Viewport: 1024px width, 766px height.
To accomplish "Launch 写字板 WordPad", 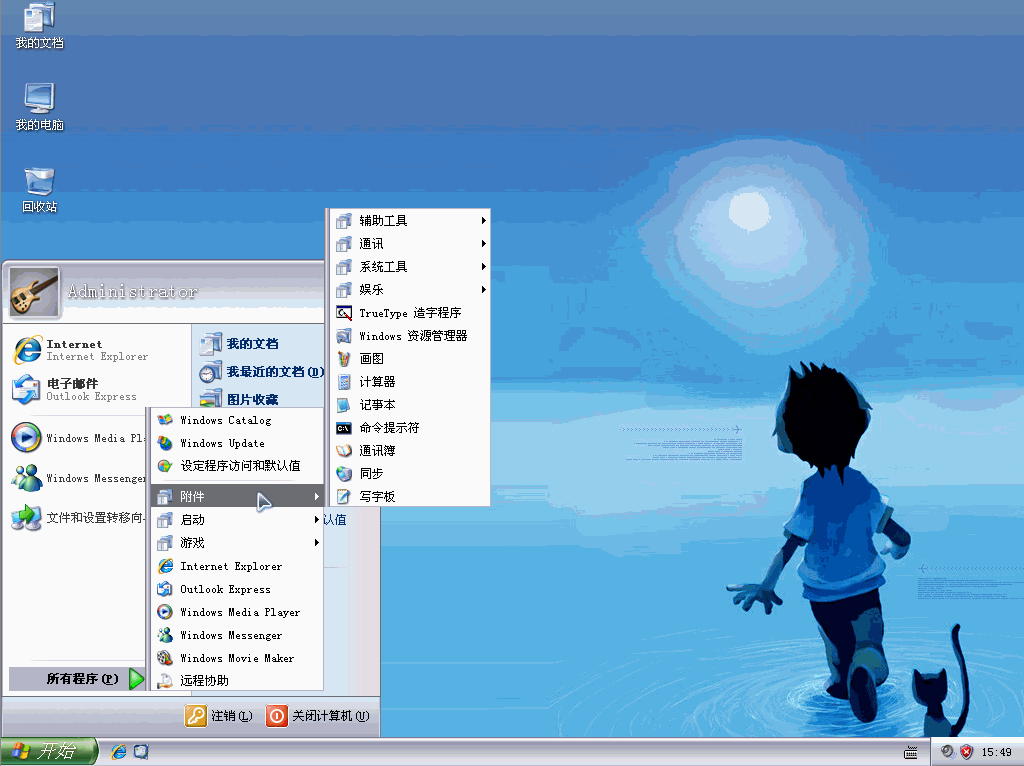I will (x=410, y=496).
